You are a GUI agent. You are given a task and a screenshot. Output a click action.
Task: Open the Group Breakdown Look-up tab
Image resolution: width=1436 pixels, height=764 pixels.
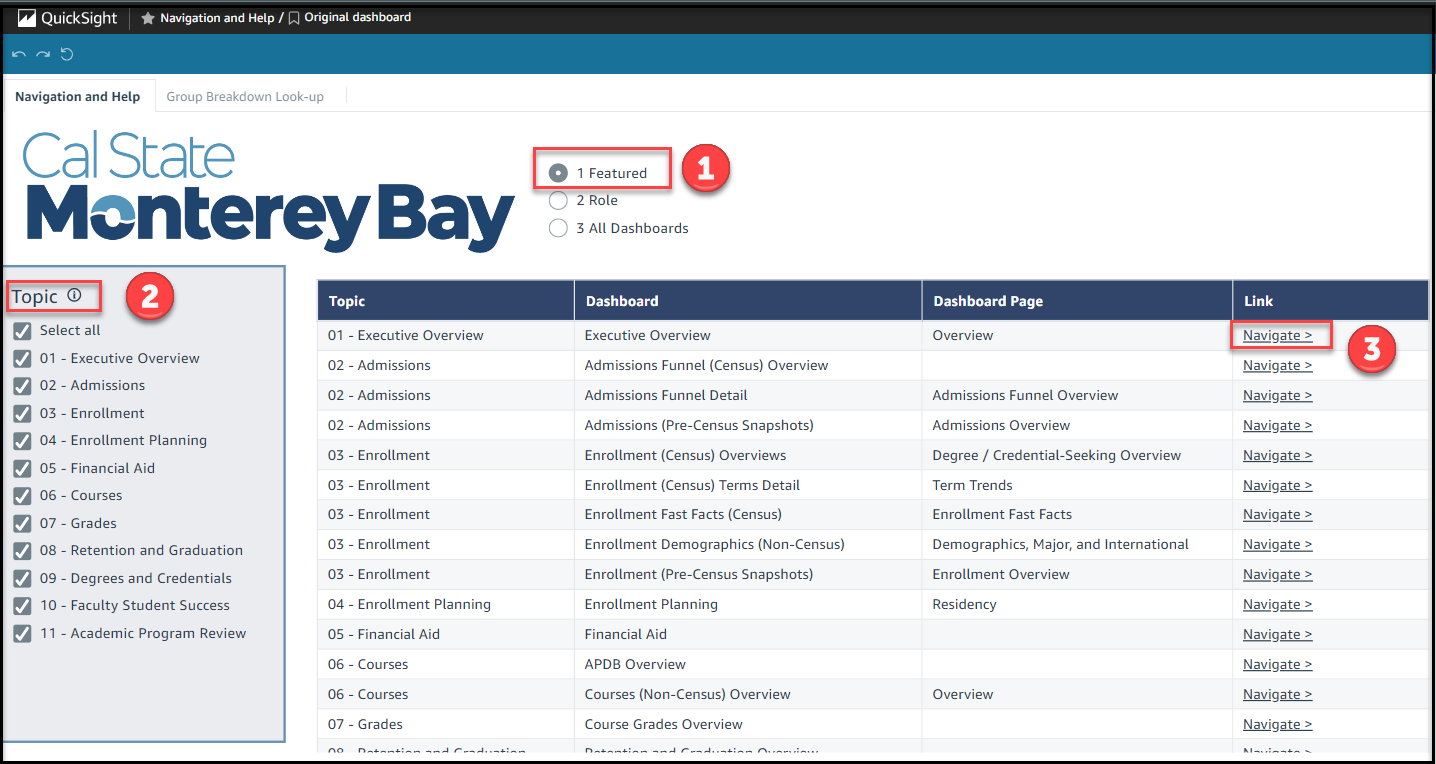pos(245,96)
